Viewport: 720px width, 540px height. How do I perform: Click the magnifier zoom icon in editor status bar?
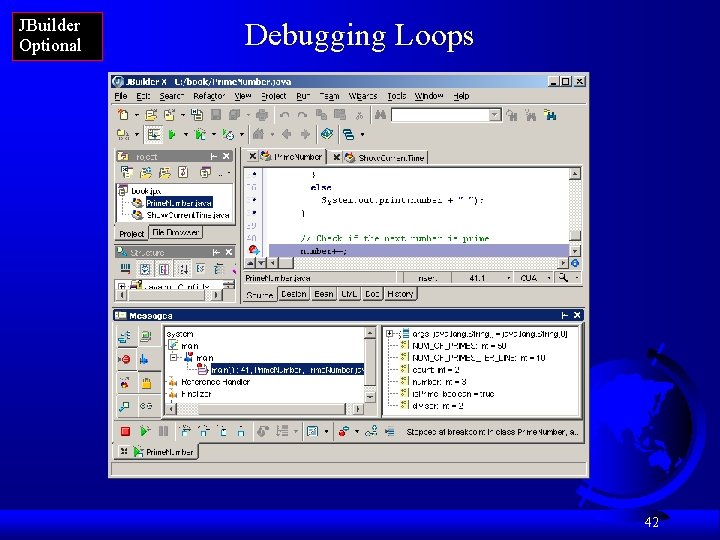tap(563, 278)
